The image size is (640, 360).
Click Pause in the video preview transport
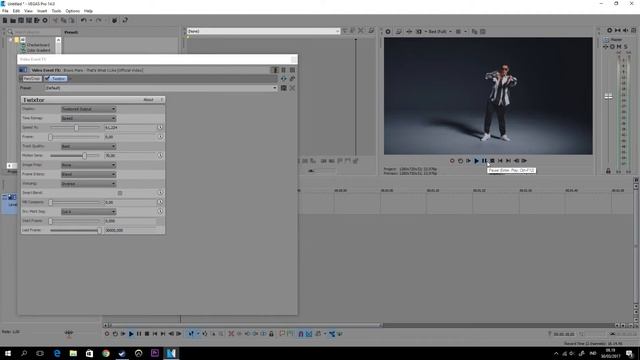click(x=484, y=161)
